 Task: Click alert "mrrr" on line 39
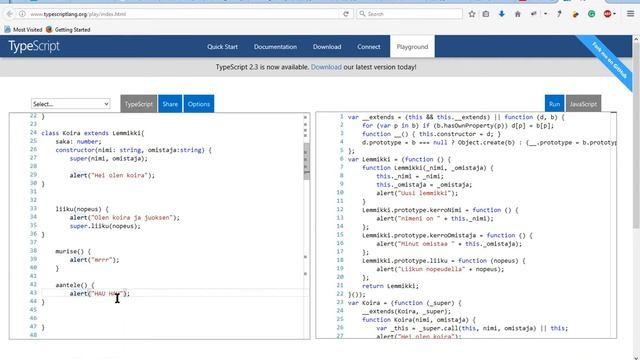pos(94,260)
